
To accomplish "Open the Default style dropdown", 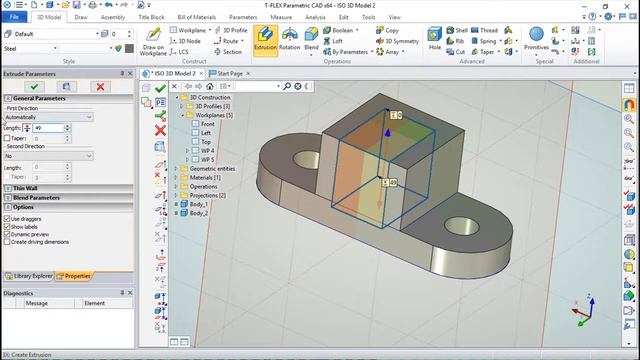I will tap(51, 34).
